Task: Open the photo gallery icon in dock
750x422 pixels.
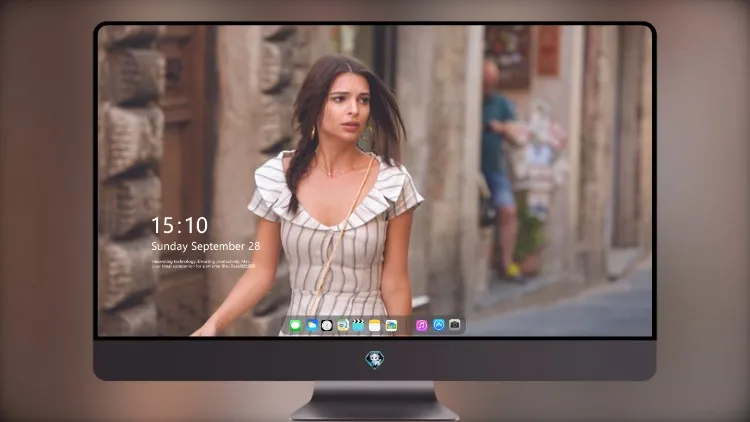Action: [x=391, y=326]
